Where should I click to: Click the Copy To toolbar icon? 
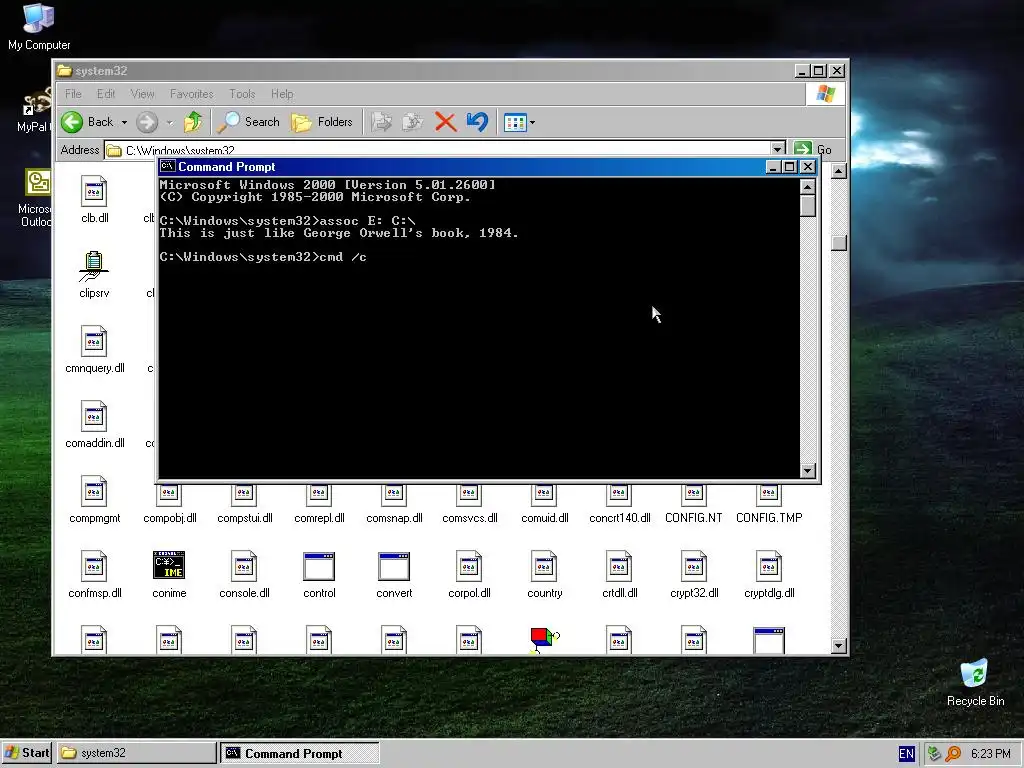pyautogui.click(x=413, y=122)
